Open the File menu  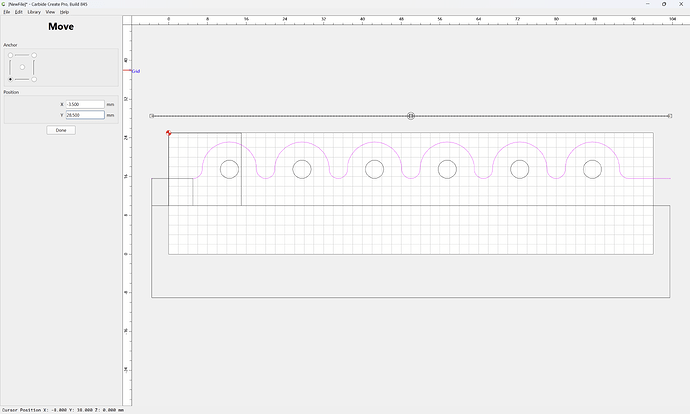(7, 12)
